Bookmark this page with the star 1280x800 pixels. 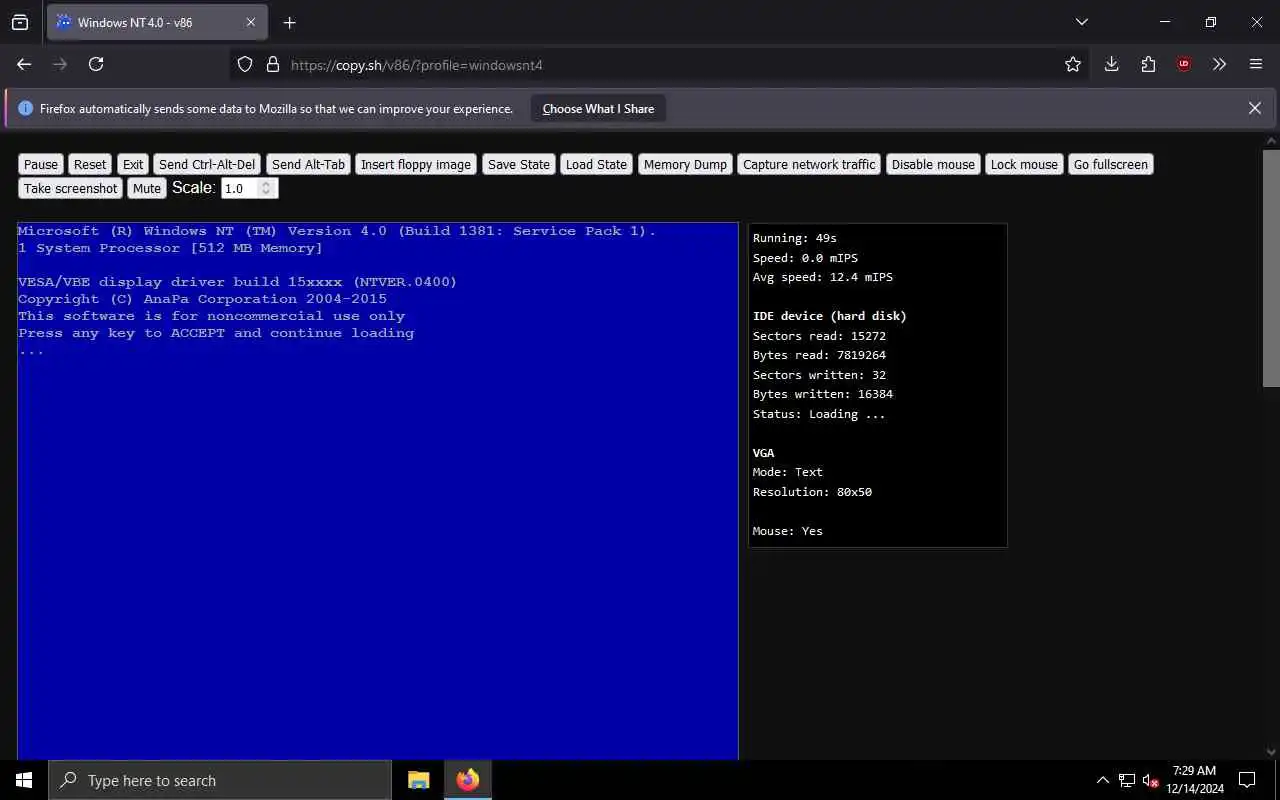[x=1073, y=64]
